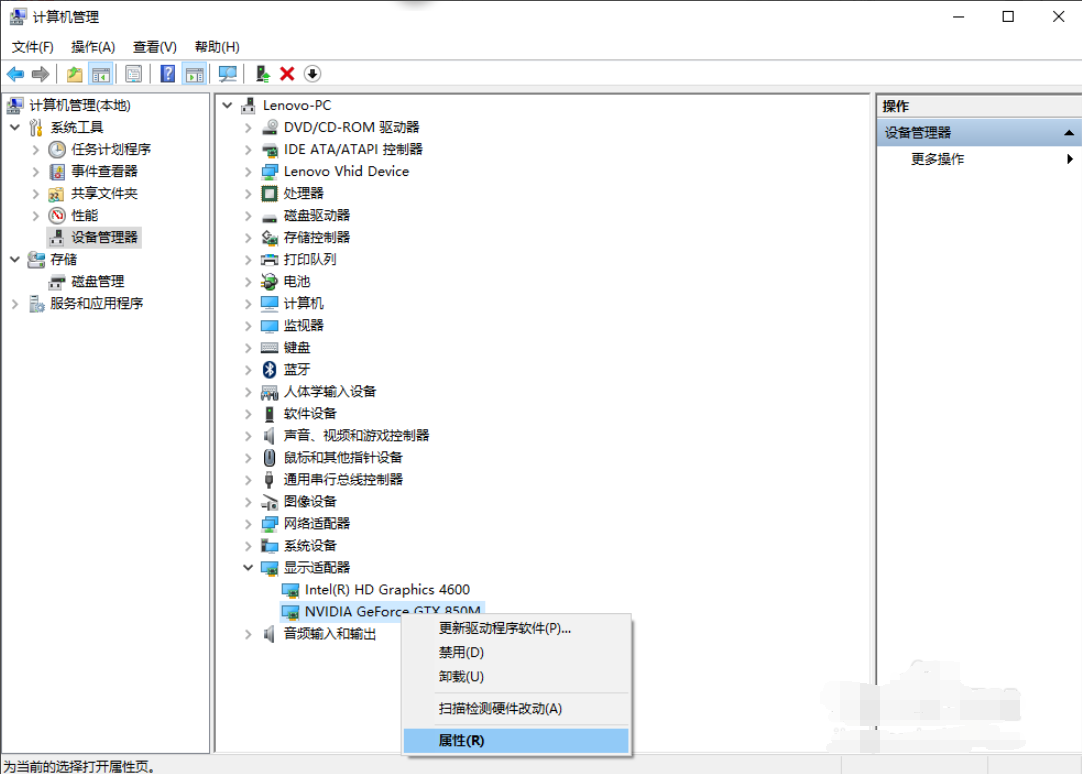Expand the 音频输入和输出 category arrow
Viewport: 1082px width, 774px height.
point(248,634)
